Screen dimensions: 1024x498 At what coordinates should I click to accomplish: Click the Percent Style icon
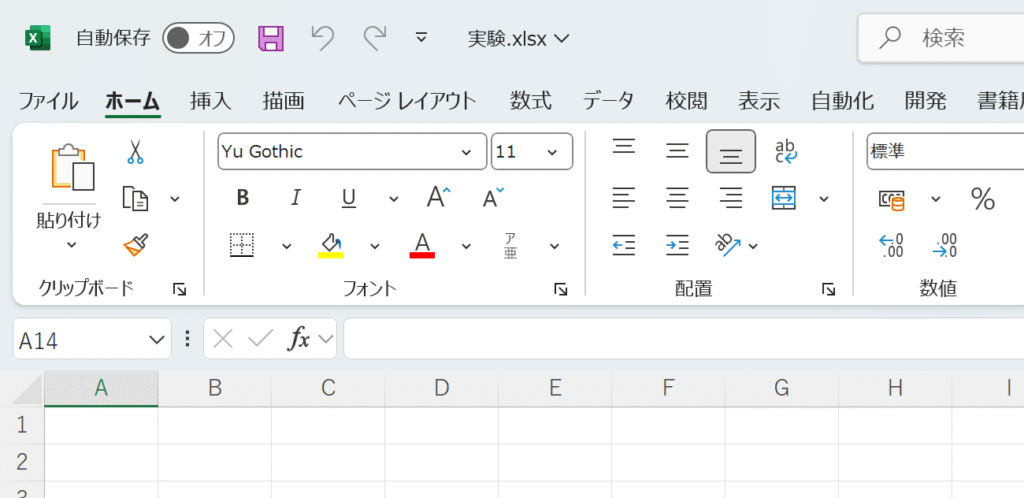tap(983, 199)
